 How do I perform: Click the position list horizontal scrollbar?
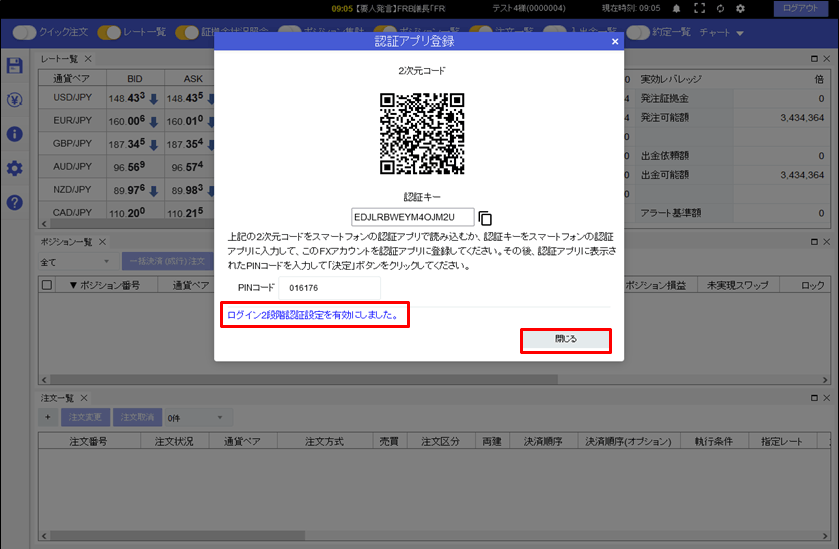click(x=304, y=379)
